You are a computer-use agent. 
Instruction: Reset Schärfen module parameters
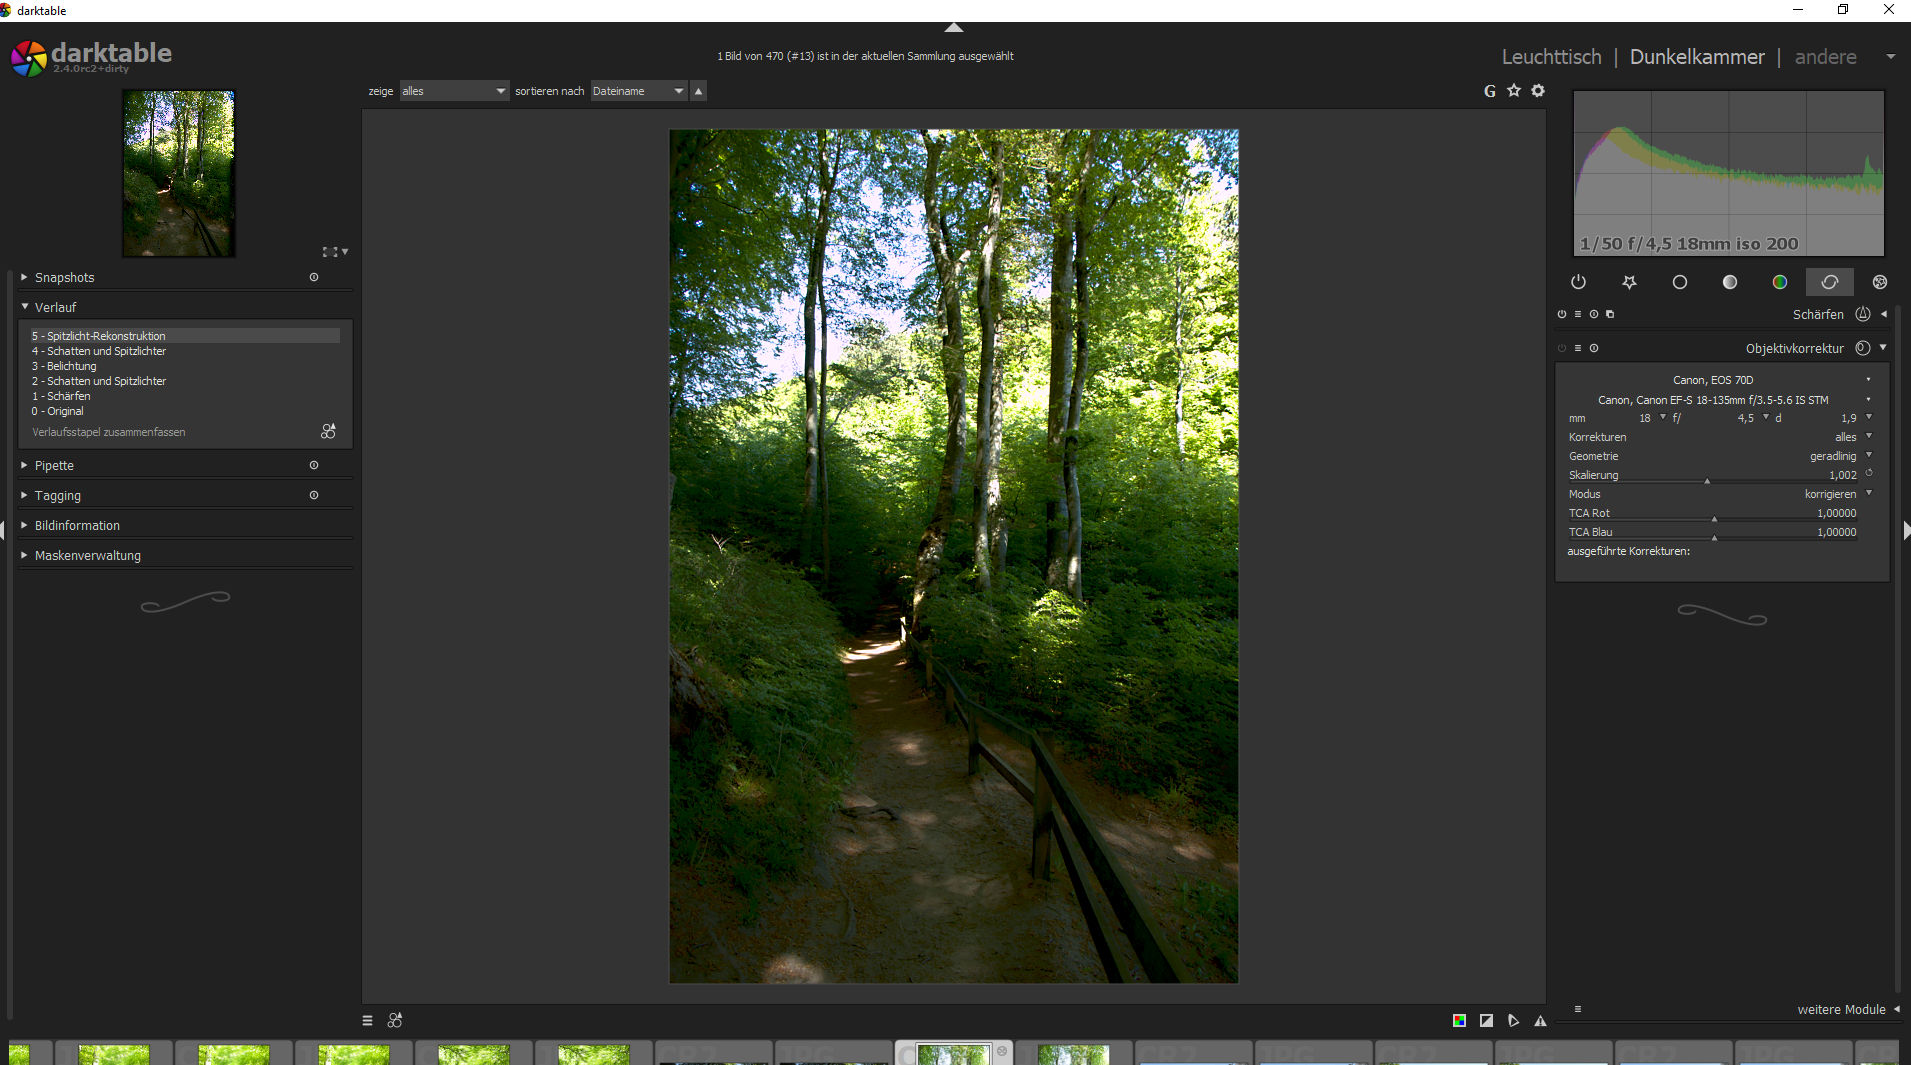[1594, 314]
